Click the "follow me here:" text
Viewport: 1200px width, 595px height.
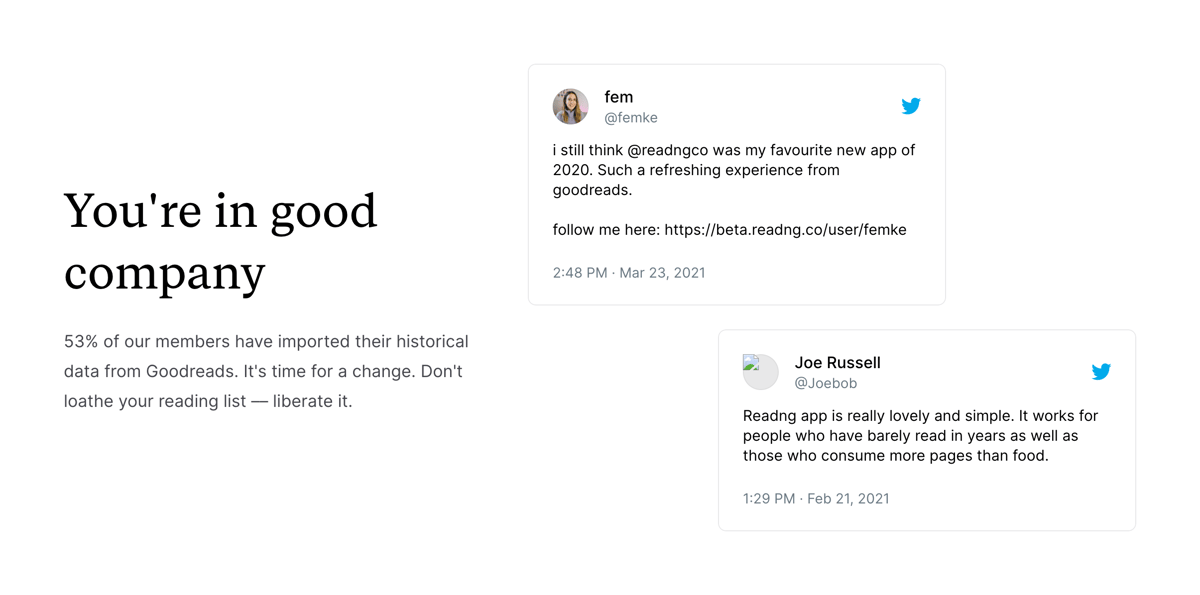tap(605, 230)
